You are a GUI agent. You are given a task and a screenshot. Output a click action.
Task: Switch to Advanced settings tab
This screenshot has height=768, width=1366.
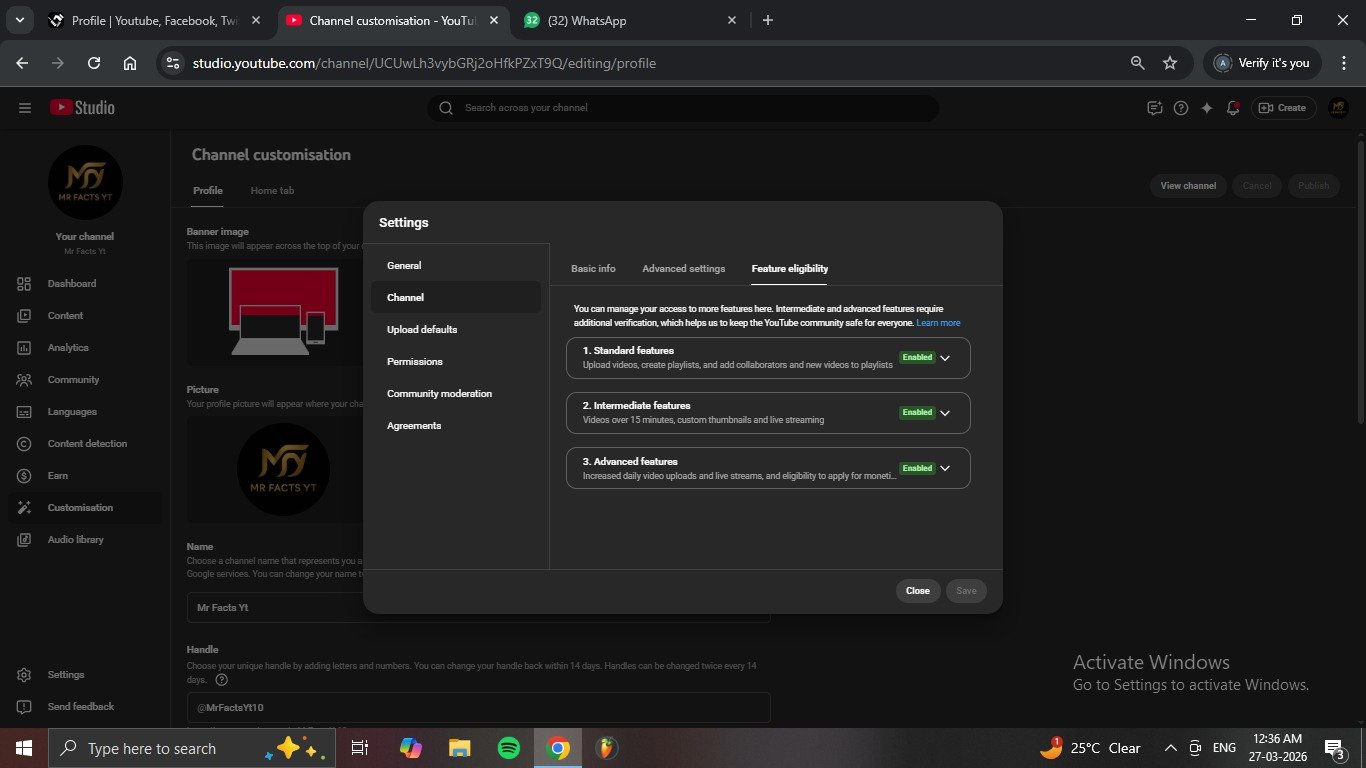[683, 269]
